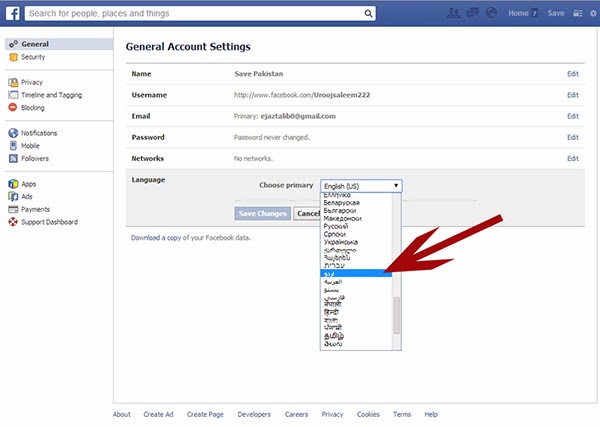This screenshot has height=427, width=600.
Task: Click the Followers RSS icon
Action: click(13, 158)
